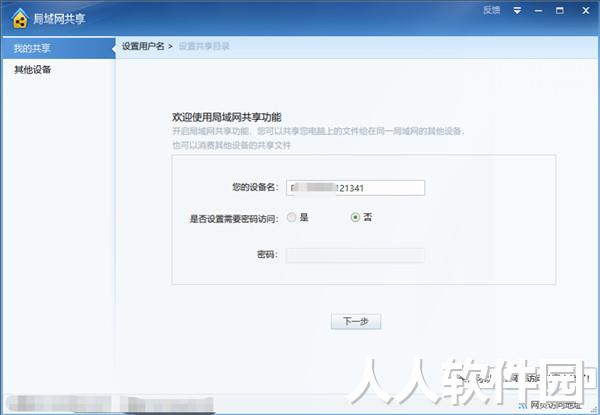Image resolution: width=600 pixels, height=415 pixels.
Task: Click the 设置共享目录 breadcrumb step
Action: [x=204, y=46]
